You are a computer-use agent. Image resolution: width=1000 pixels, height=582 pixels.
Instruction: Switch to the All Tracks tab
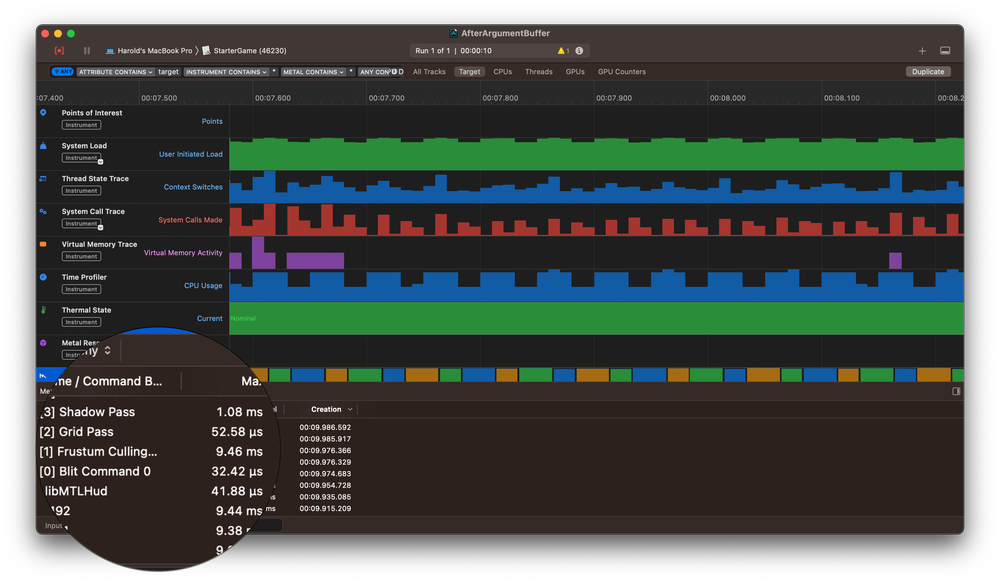coord(429,71)
